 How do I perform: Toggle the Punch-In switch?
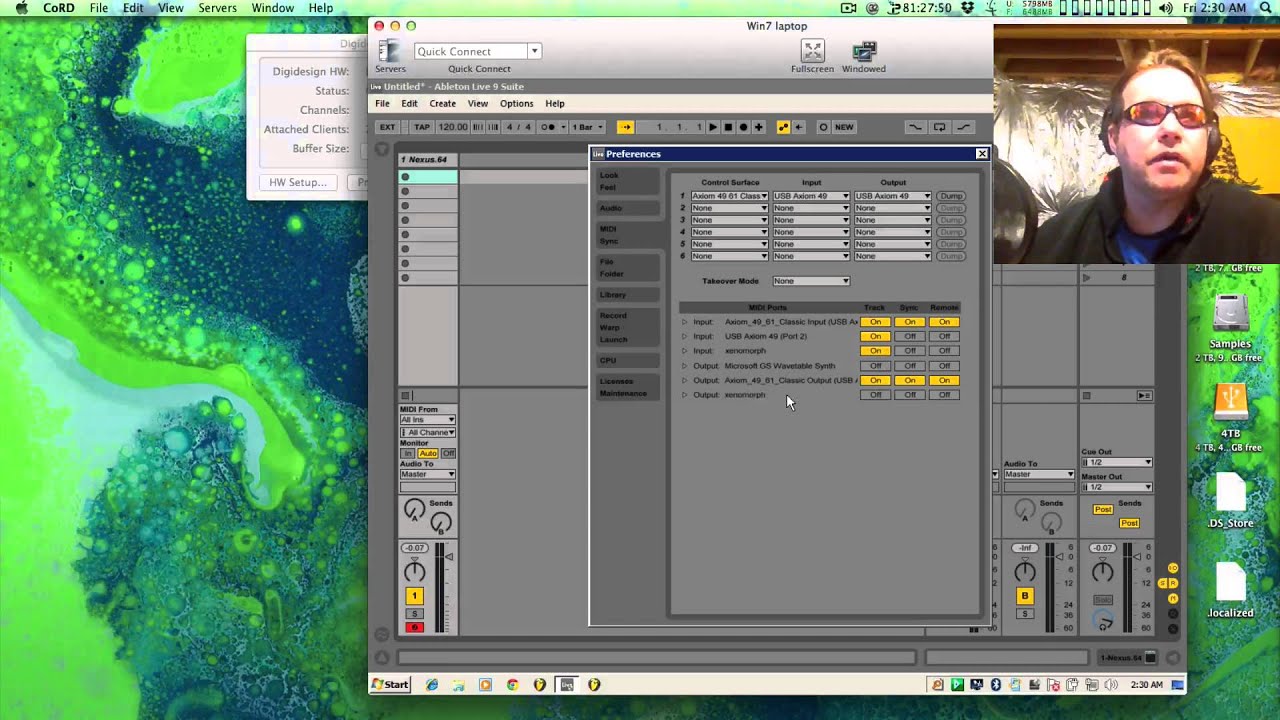[914, 127]
